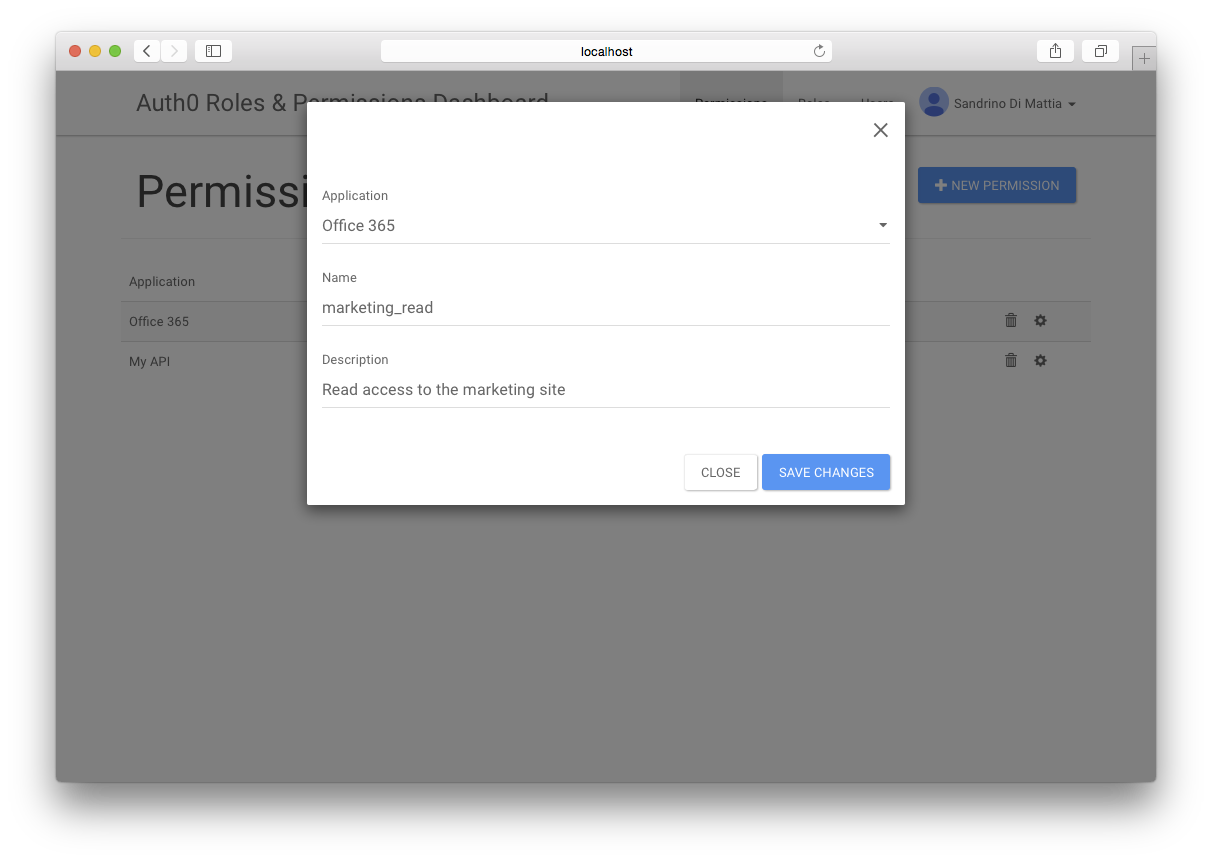1212x862 pixels.
Task: Reload the page in address bar
Action: pyautogui.click(x=819, y=51)
